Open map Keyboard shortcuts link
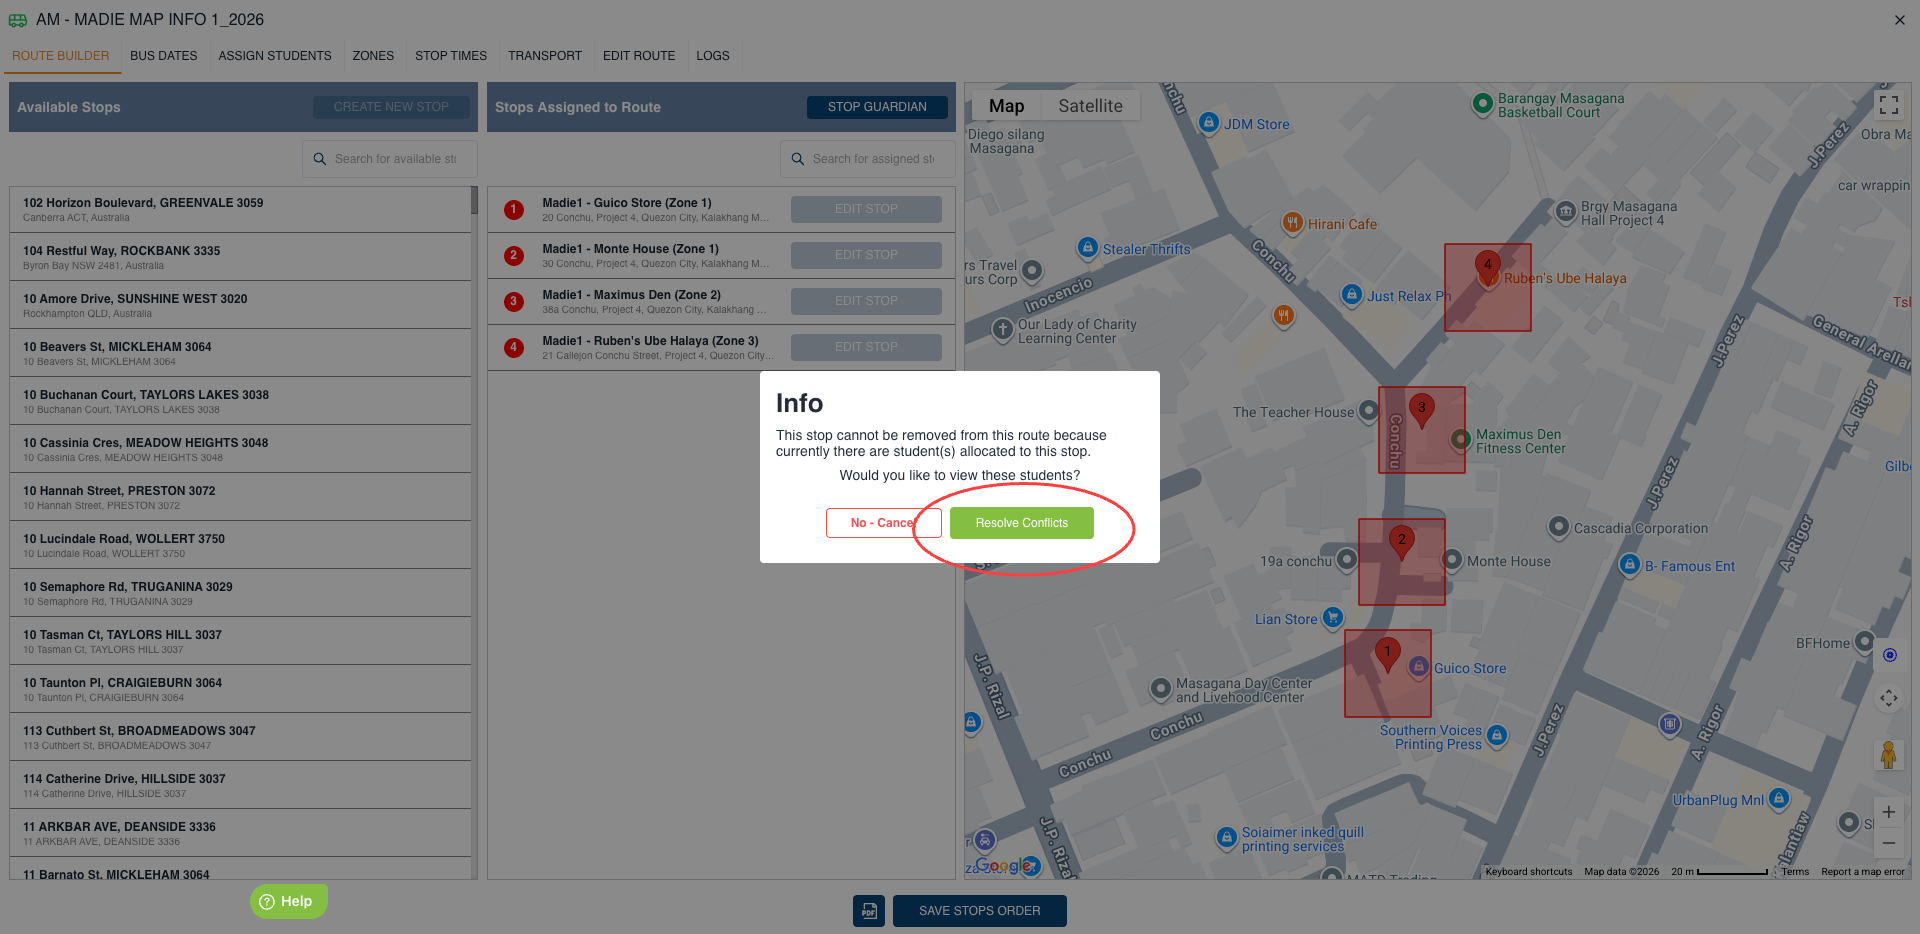Image resolution: width=1920 pixels, height=934 pixels. (1529, 872)
